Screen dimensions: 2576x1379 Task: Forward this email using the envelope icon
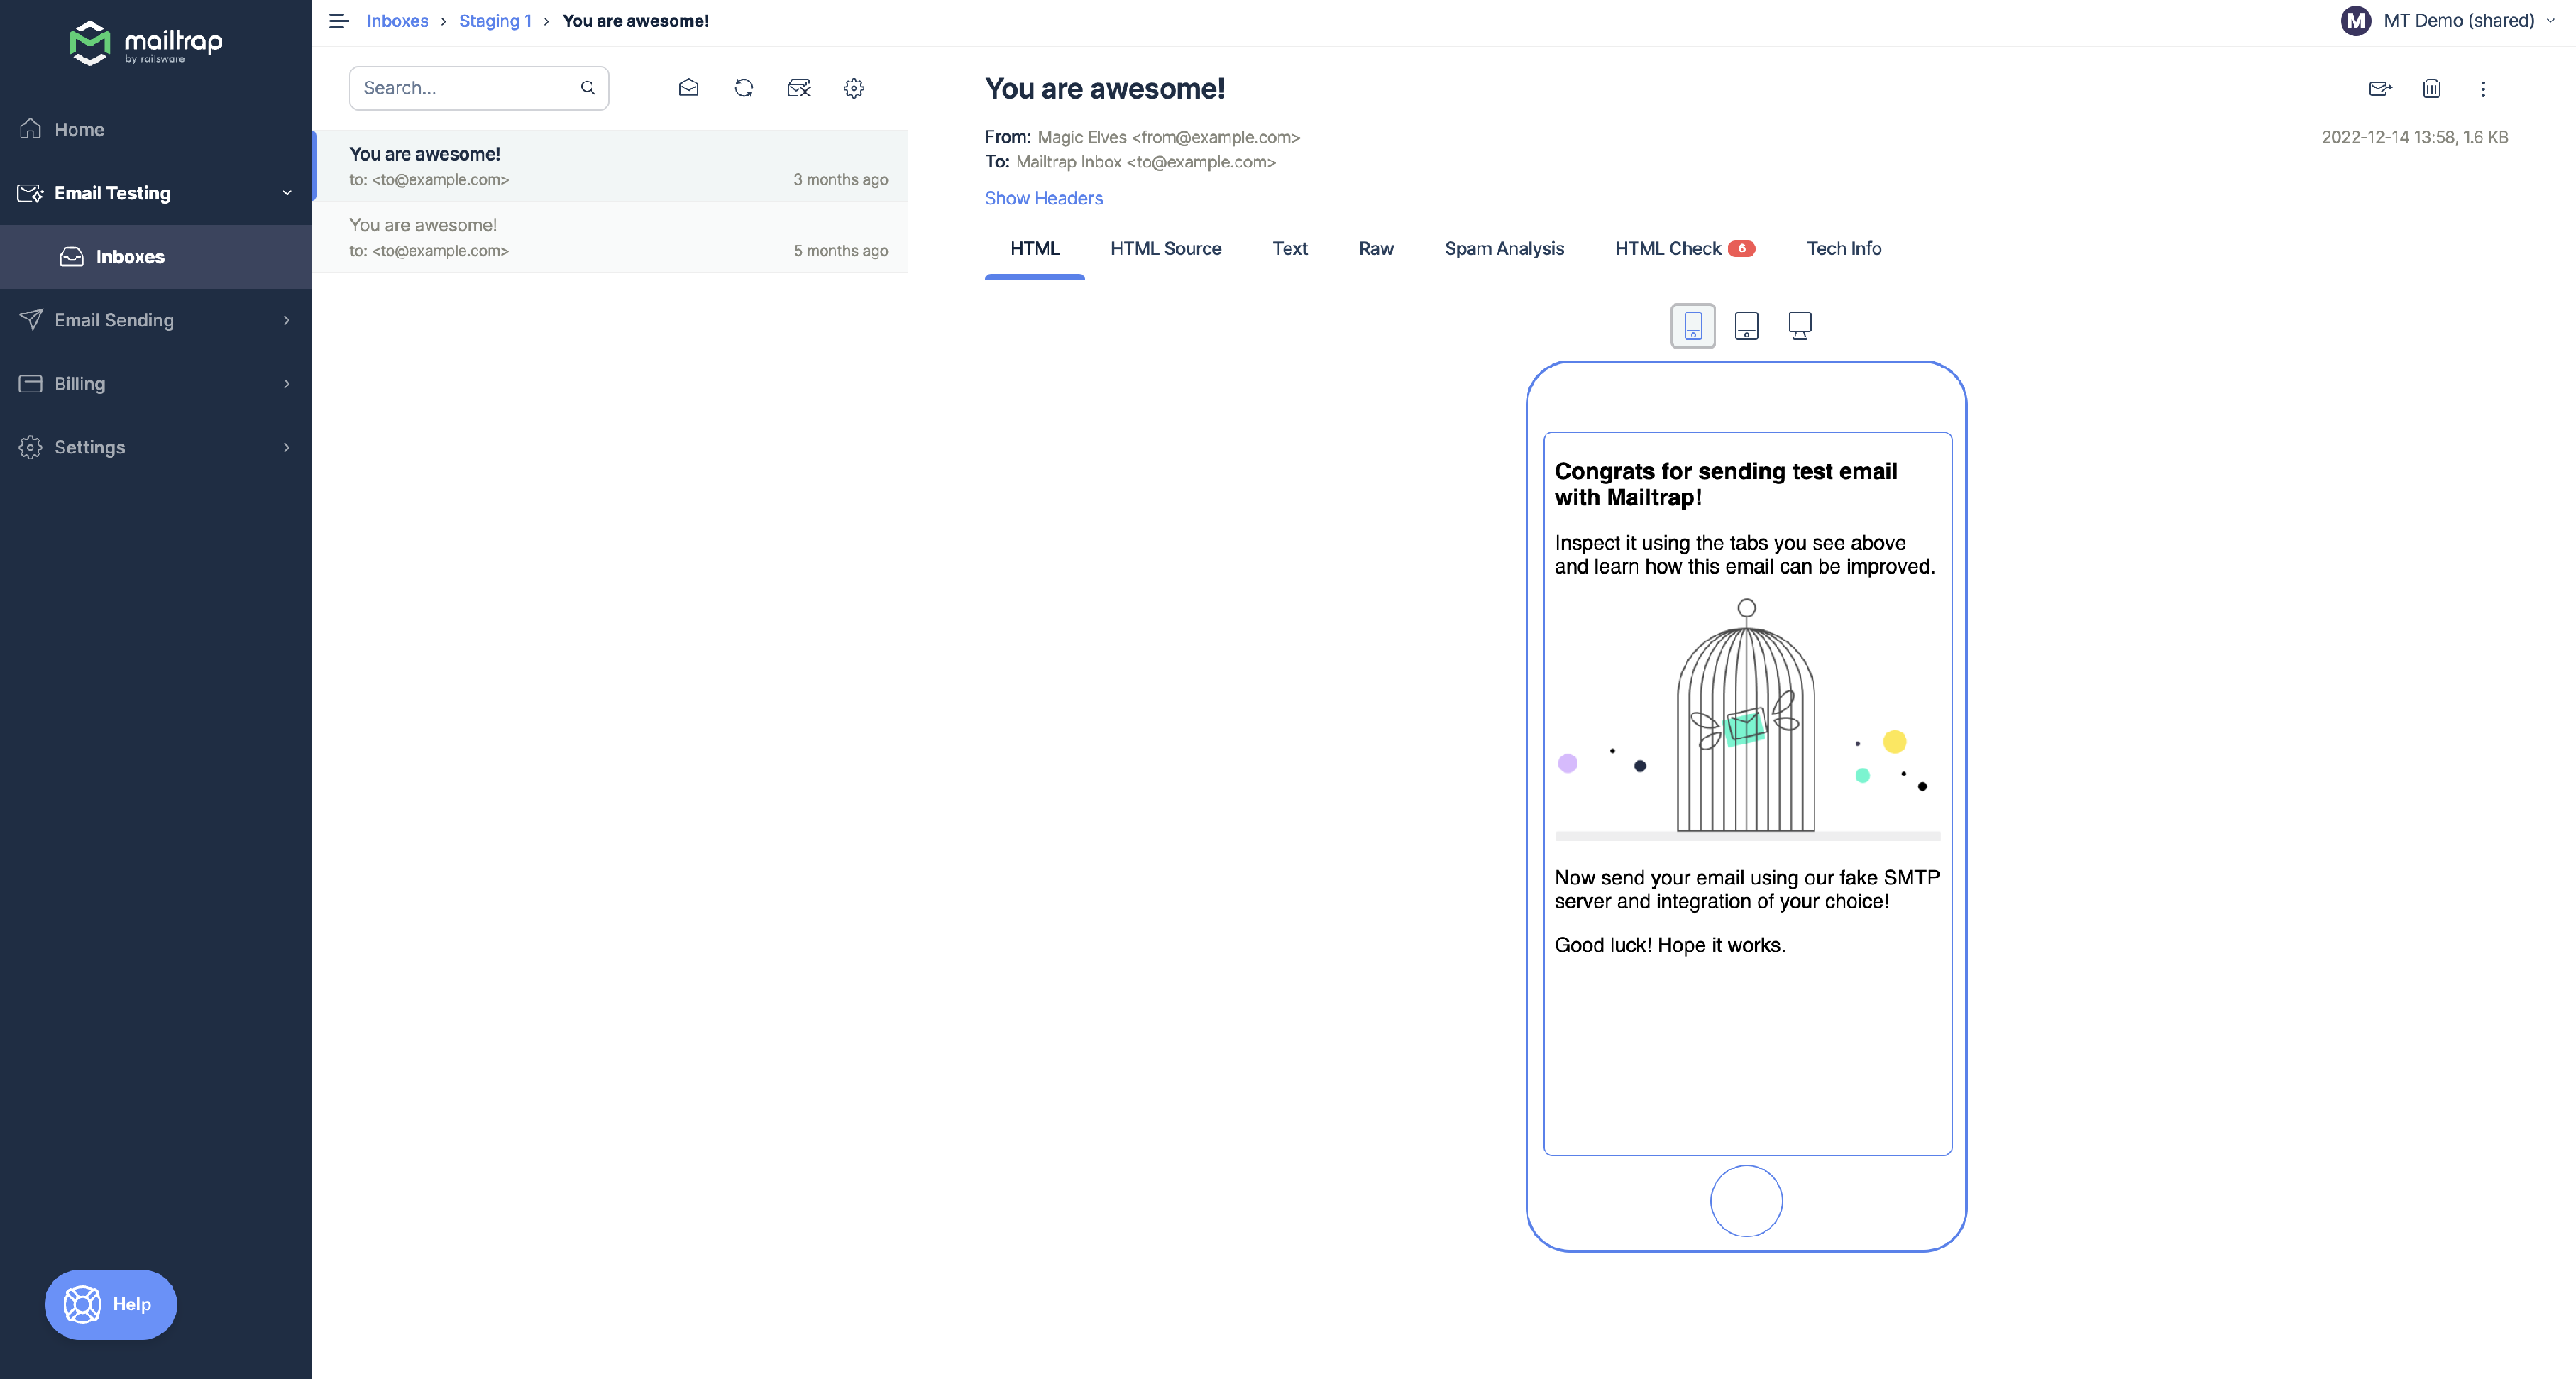pos(2380,89)
